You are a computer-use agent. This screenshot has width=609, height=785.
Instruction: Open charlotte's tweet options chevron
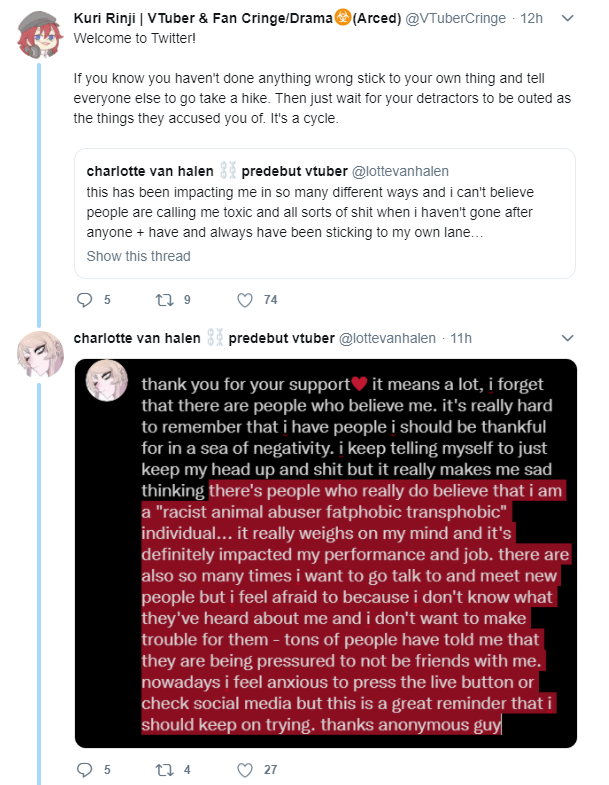tap(567, 338)
